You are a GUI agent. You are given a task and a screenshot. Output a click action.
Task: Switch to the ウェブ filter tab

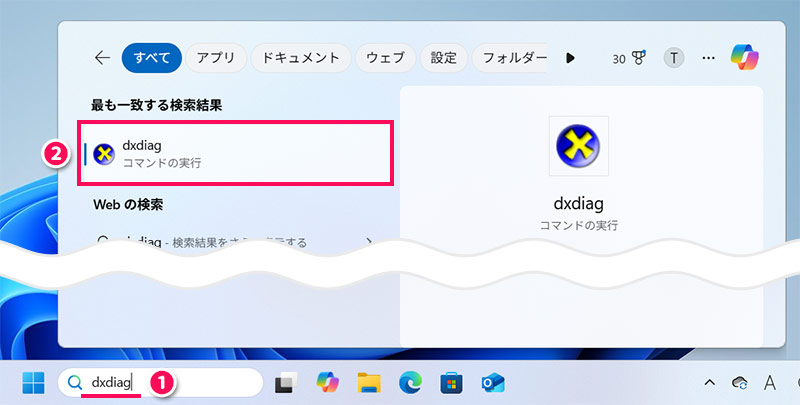tap(386, 58)
